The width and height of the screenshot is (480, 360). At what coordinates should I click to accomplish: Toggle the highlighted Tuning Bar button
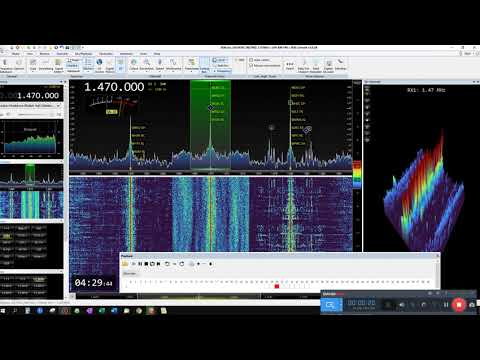tap(204, 65)
